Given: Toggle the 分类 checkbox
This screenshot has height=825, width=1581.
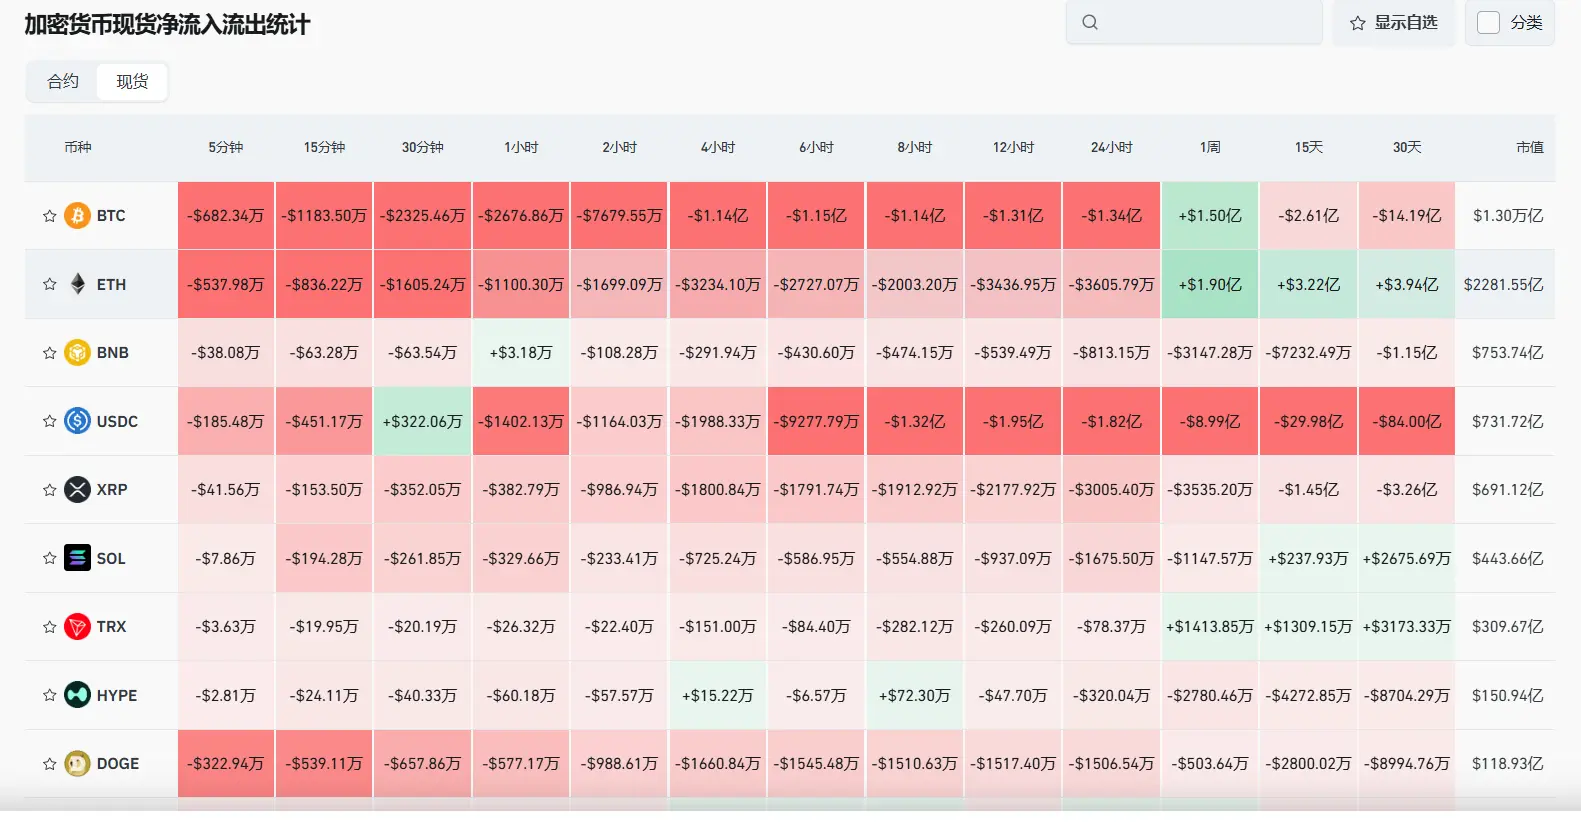Looking at the screenshot, I should point(1488,22).
